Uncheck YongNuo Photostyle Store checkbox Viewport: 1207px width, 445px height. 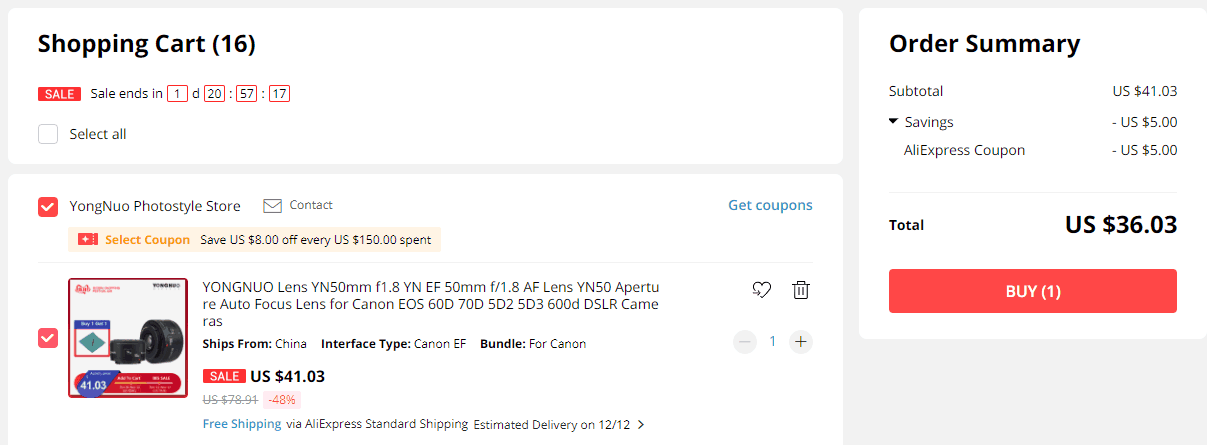[48, 207]
